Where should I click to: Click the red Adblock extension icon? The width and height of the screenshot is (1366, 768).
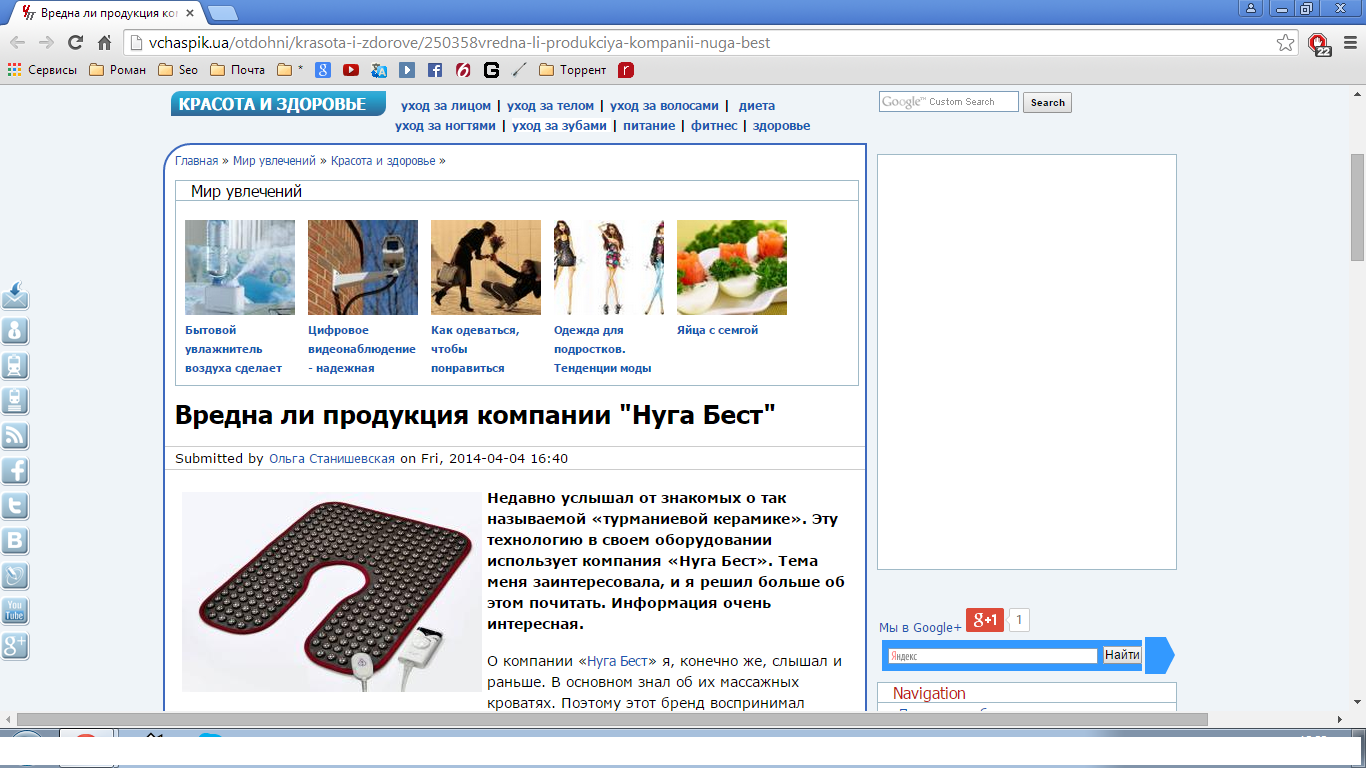point(1319,43)
